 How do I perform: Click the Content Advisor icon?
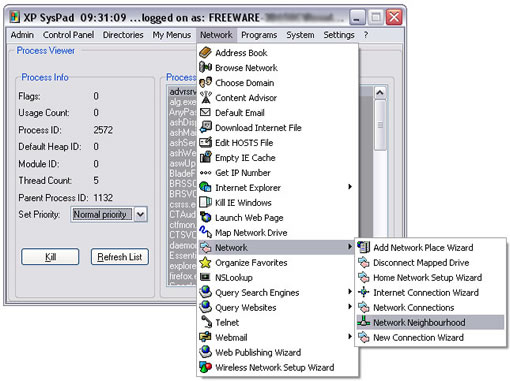tap(205, 98)
